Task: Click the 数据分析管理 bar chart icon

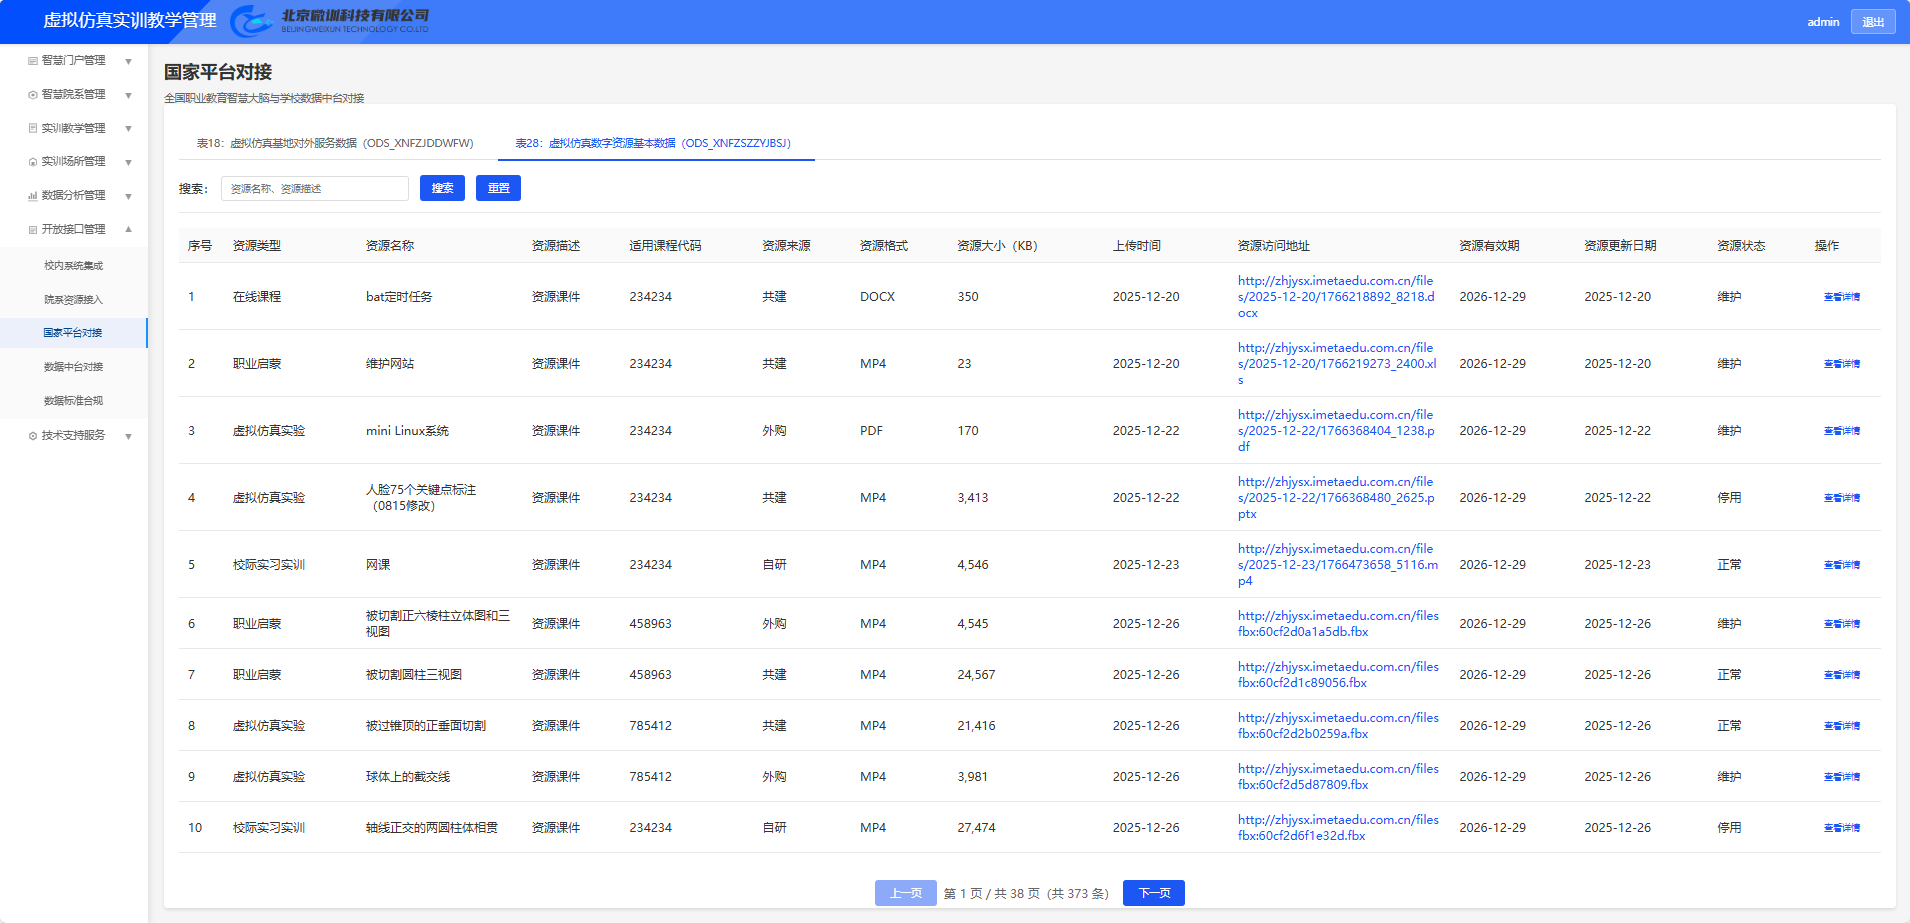Action: point(33,196)
